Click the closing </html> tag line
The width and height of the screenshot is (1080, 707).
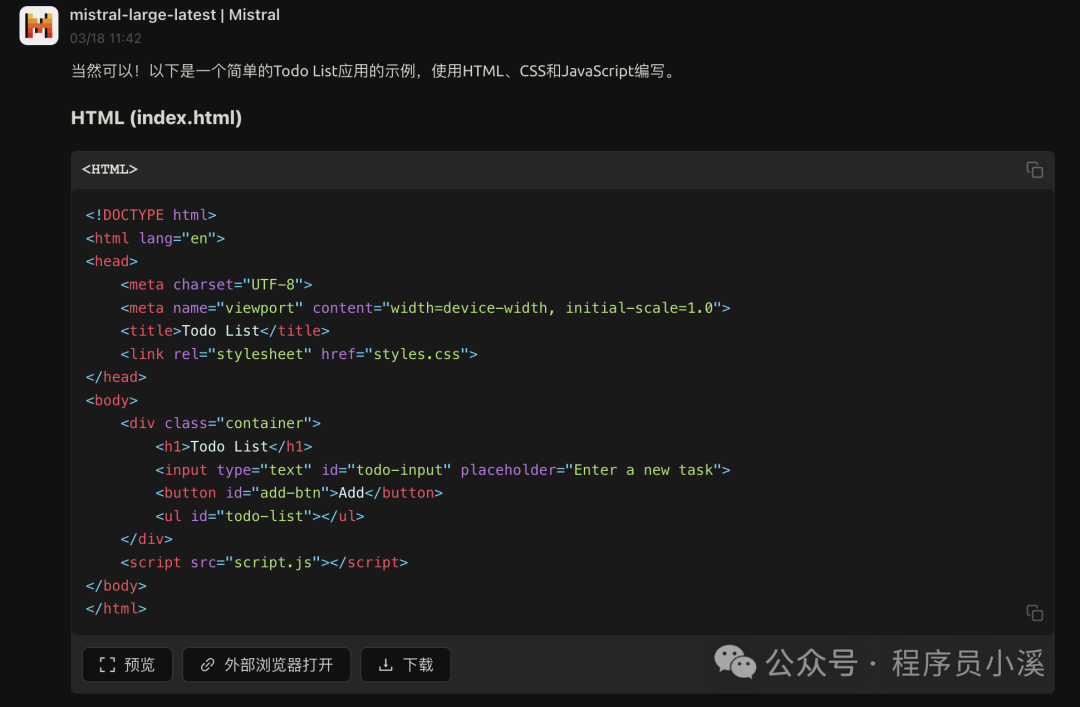[x=116, y=608]
